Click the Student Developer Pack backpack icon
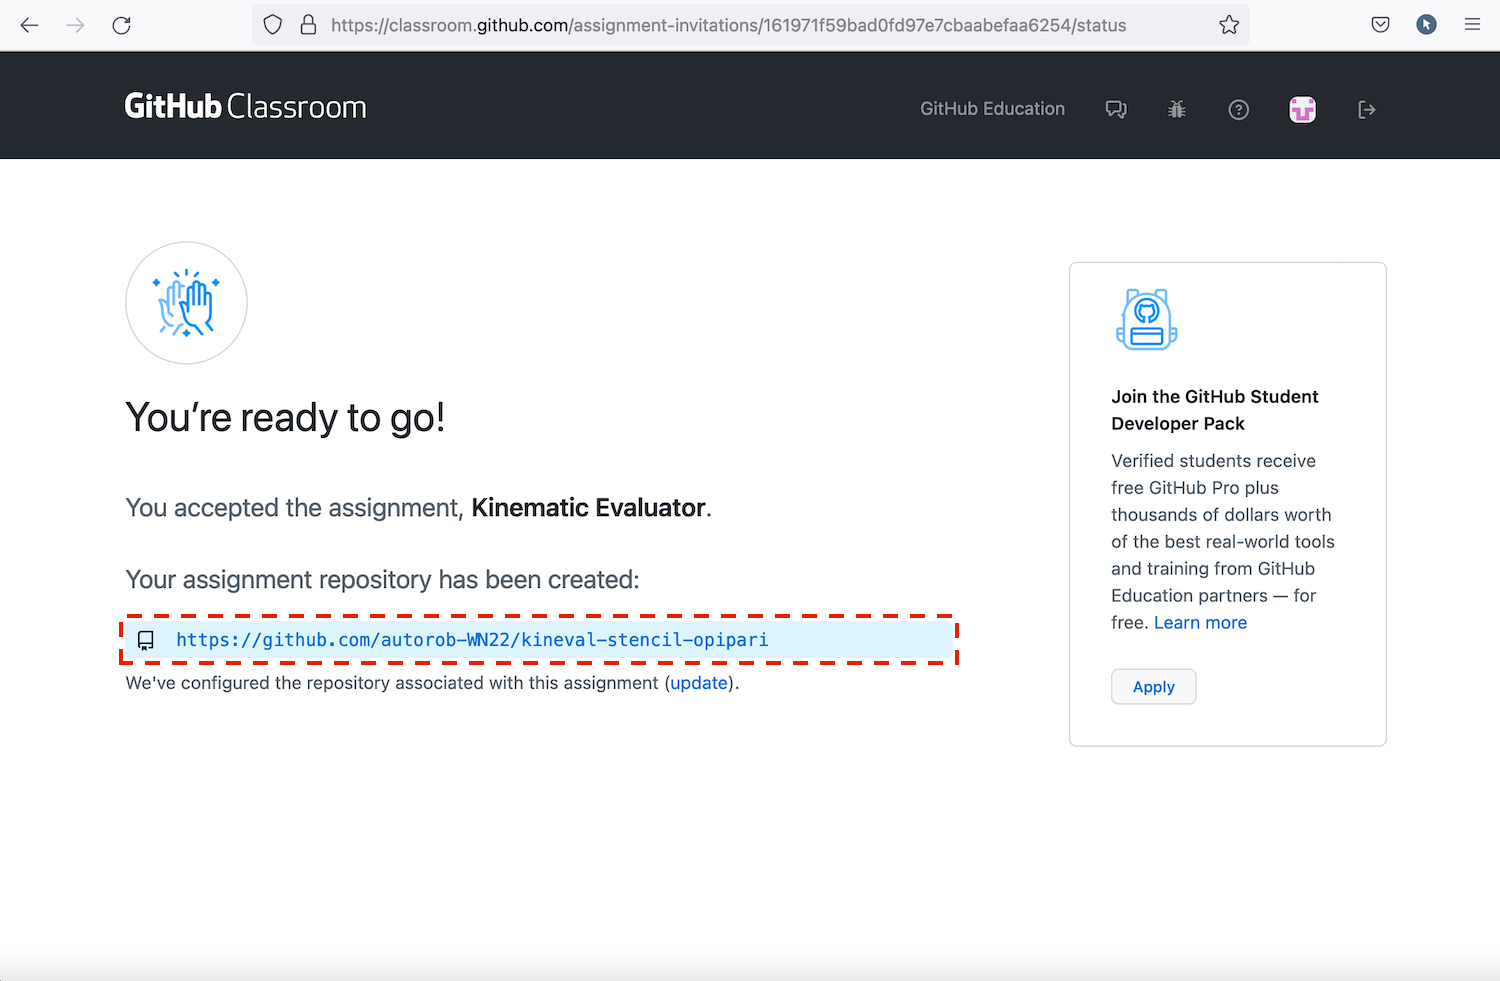 click(x=1147, y=319)
